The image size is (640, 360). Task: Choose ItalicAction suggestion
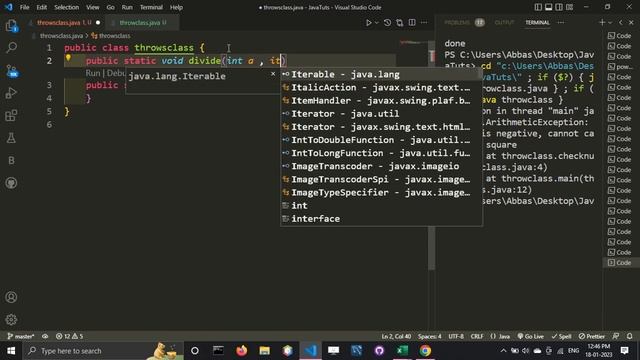pyautogui.click(x=381, y=87)
